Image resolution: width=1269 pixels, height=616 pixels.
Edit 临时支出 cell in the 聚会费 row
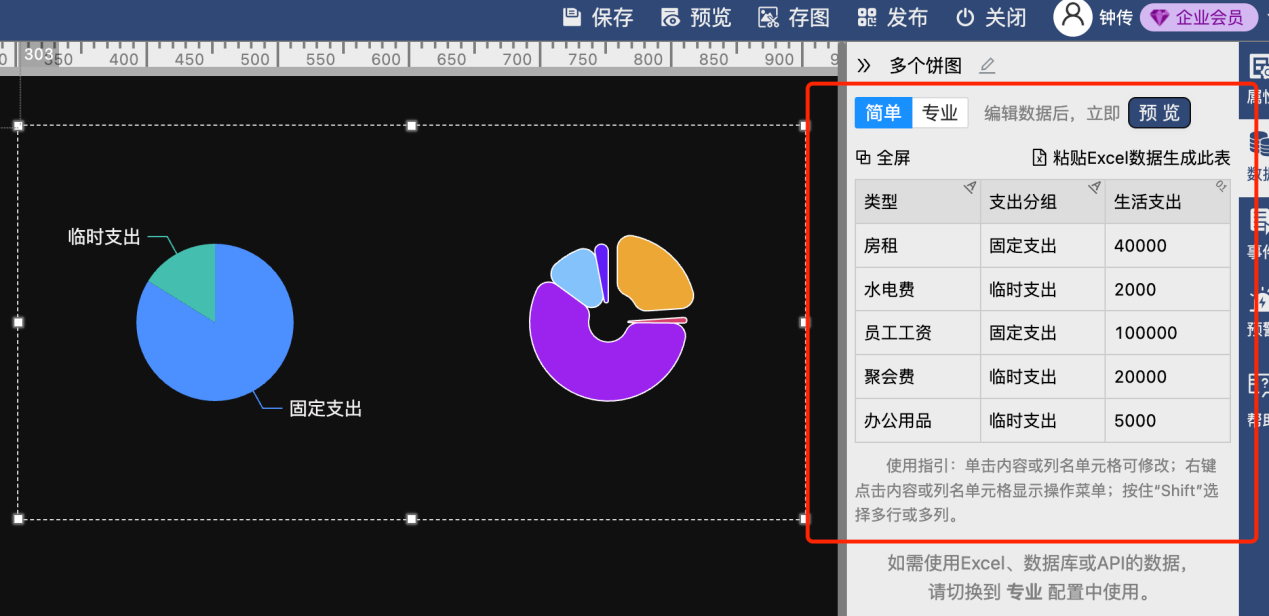pyautogui.click(x=1042, y=377)
